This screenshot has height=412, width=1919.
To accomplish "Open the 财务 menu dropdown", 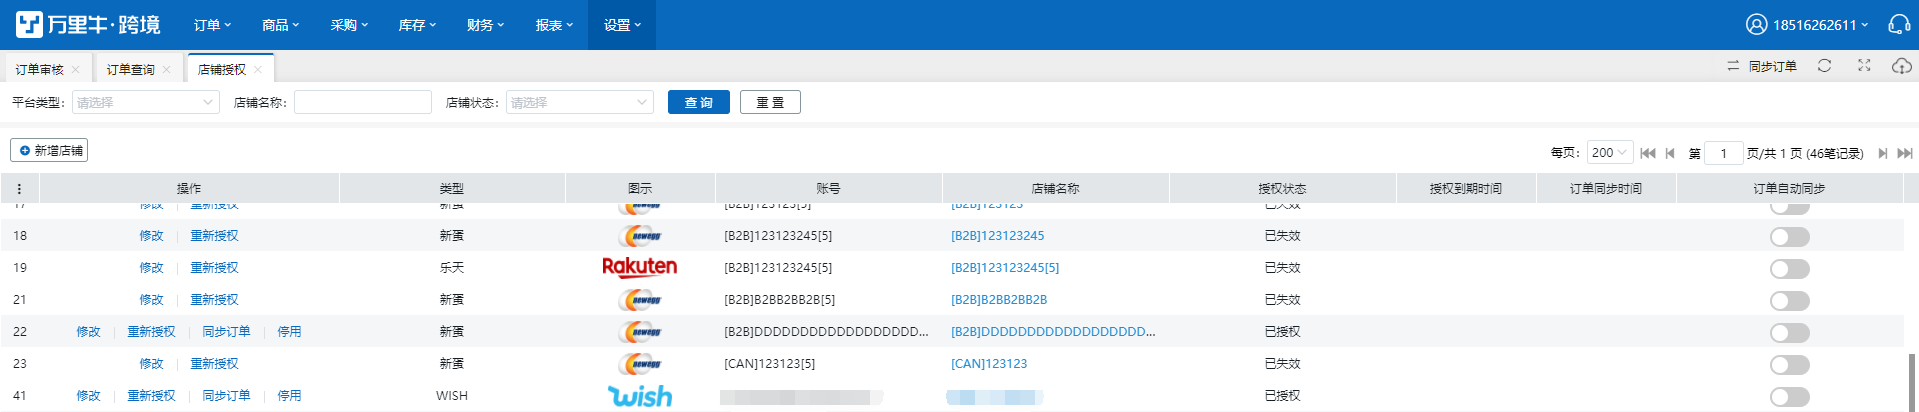I will pos(485,25).
